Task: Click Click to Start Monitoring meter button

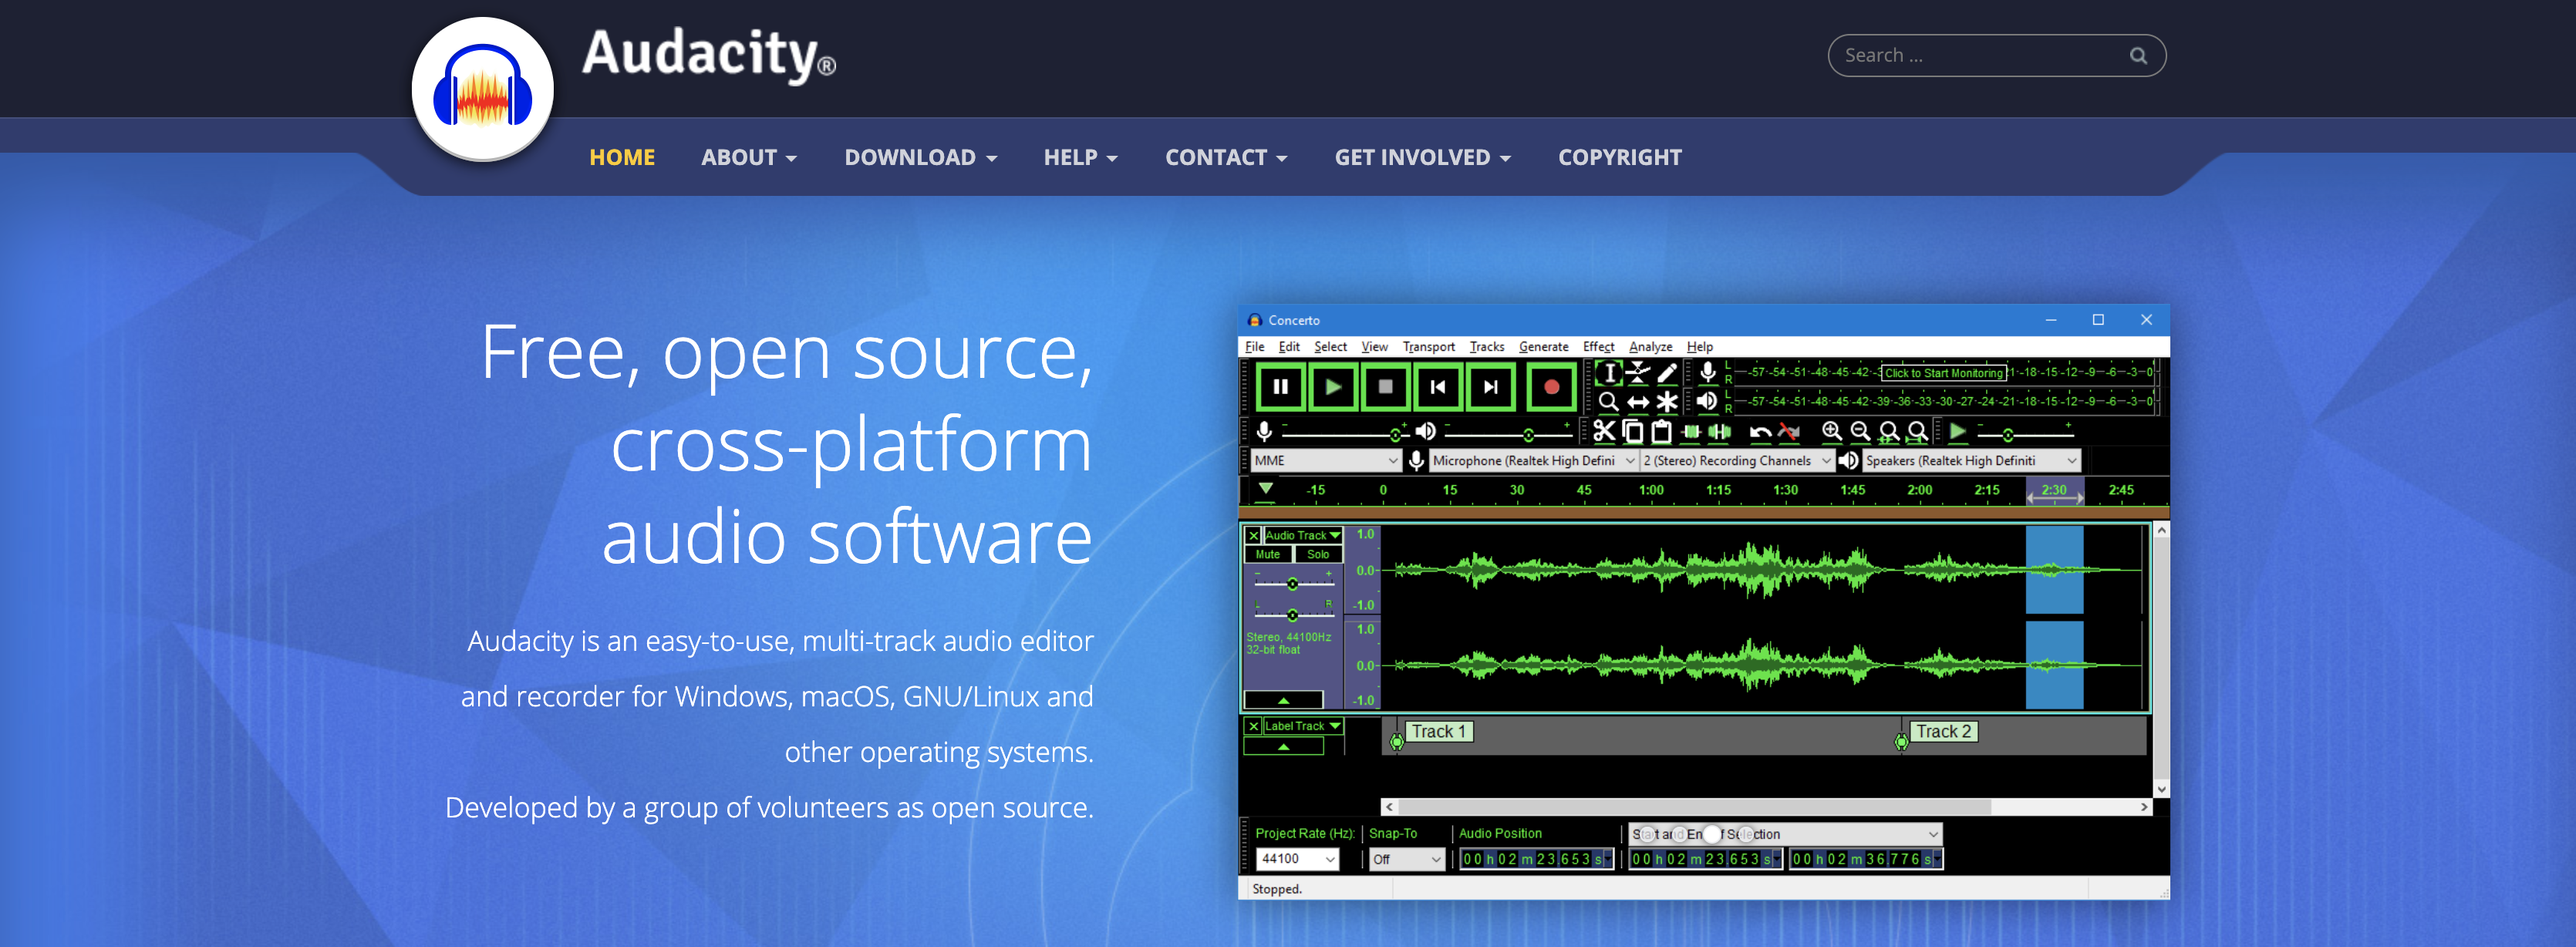Action: click(1944, 373)
